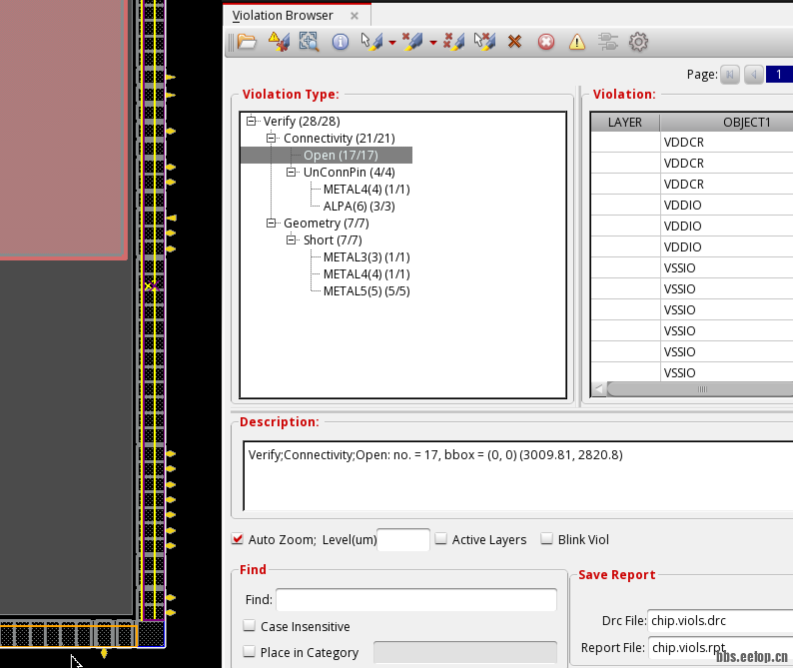This screenshot has width=793, height=668.
Task: Click the LAYER column header
Action: tap(624, 122)
